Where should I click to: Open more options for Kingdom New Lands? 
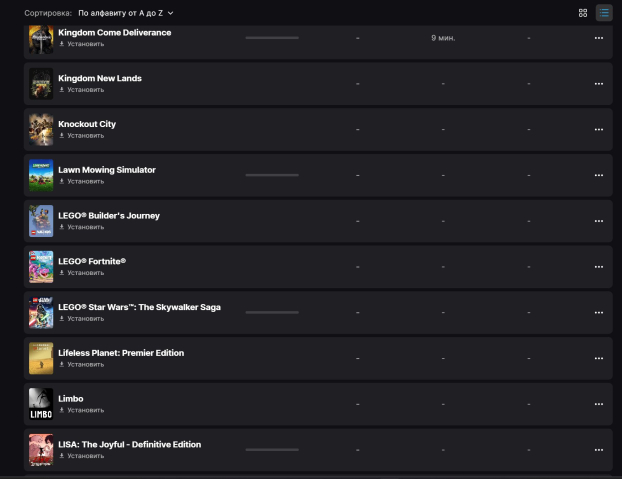[x=598, y=84]
